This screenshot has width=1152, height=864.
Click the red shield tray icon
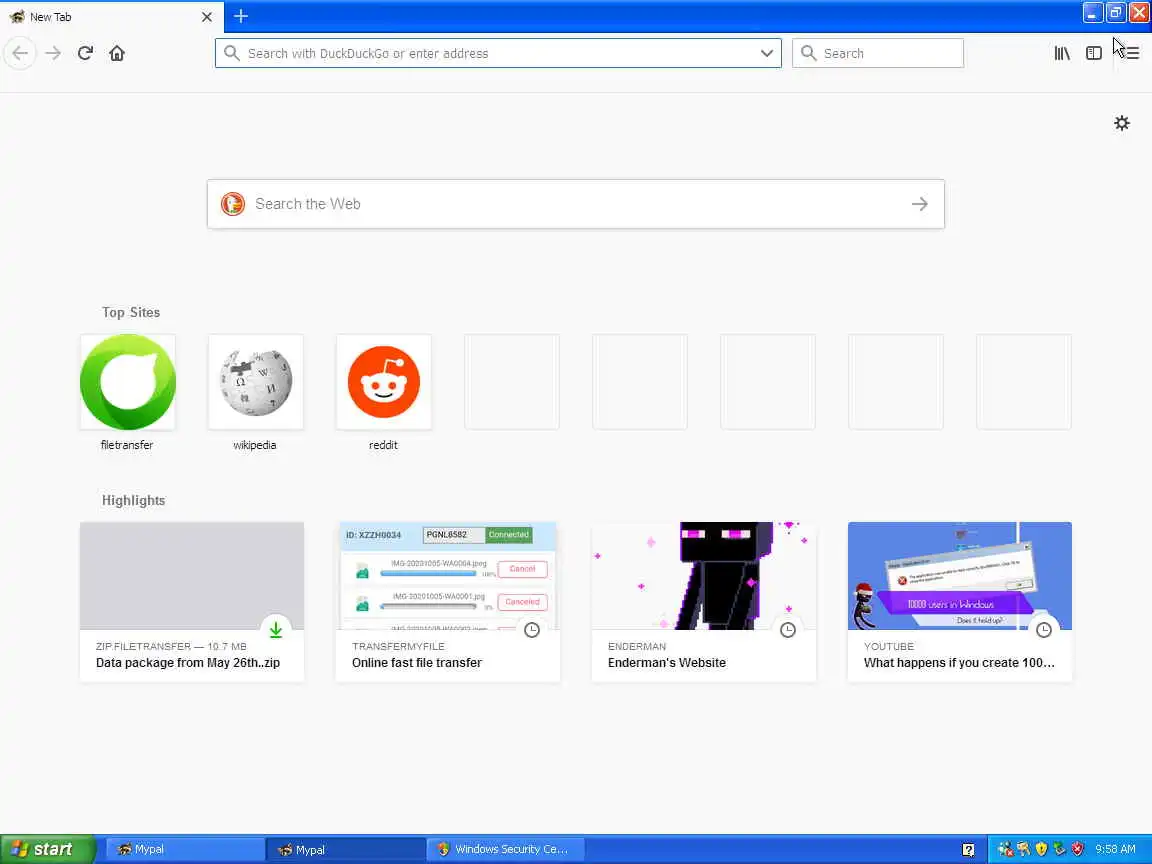pos(1077,849)
